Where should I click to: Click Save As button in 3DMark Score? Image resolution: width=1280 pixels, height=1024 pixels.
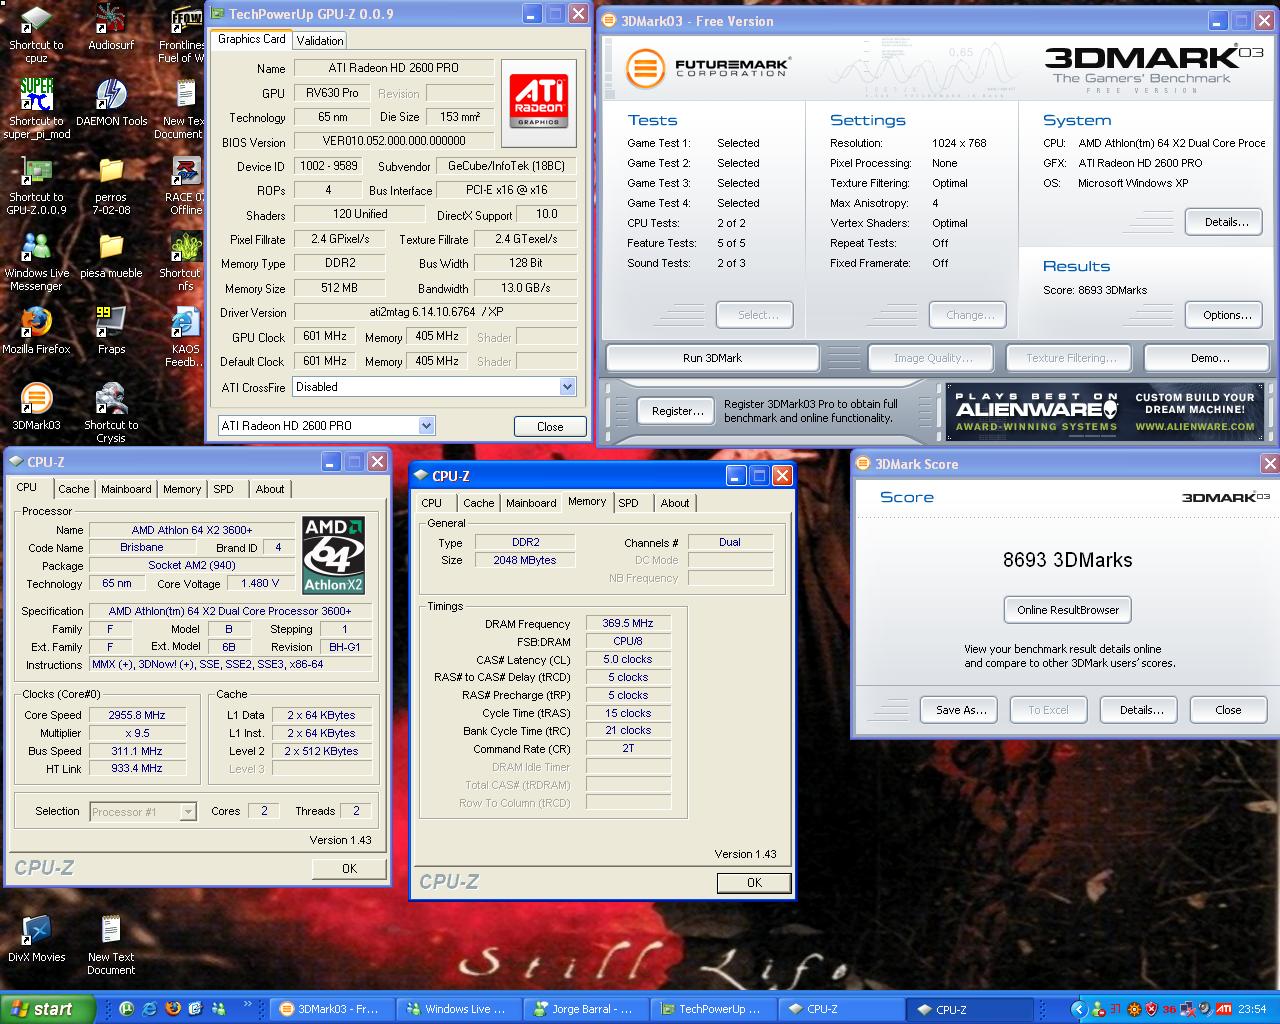[961, 710]
